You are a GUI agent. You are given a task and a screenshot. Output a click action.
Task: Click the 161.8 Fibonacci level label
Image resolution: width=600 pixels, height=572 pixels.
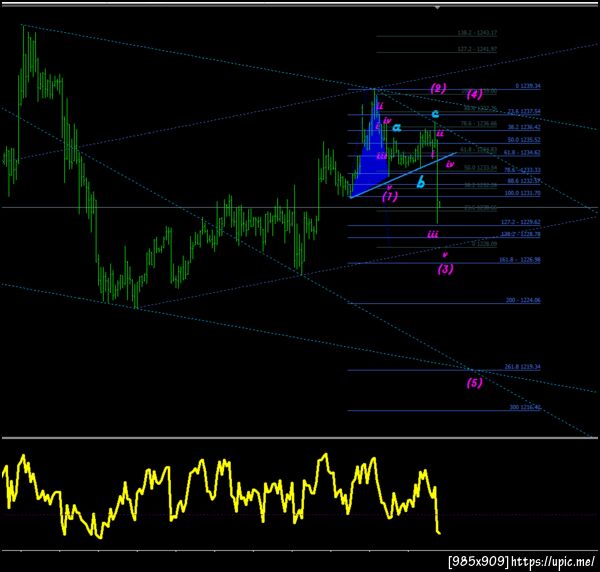tap(520, 260)
